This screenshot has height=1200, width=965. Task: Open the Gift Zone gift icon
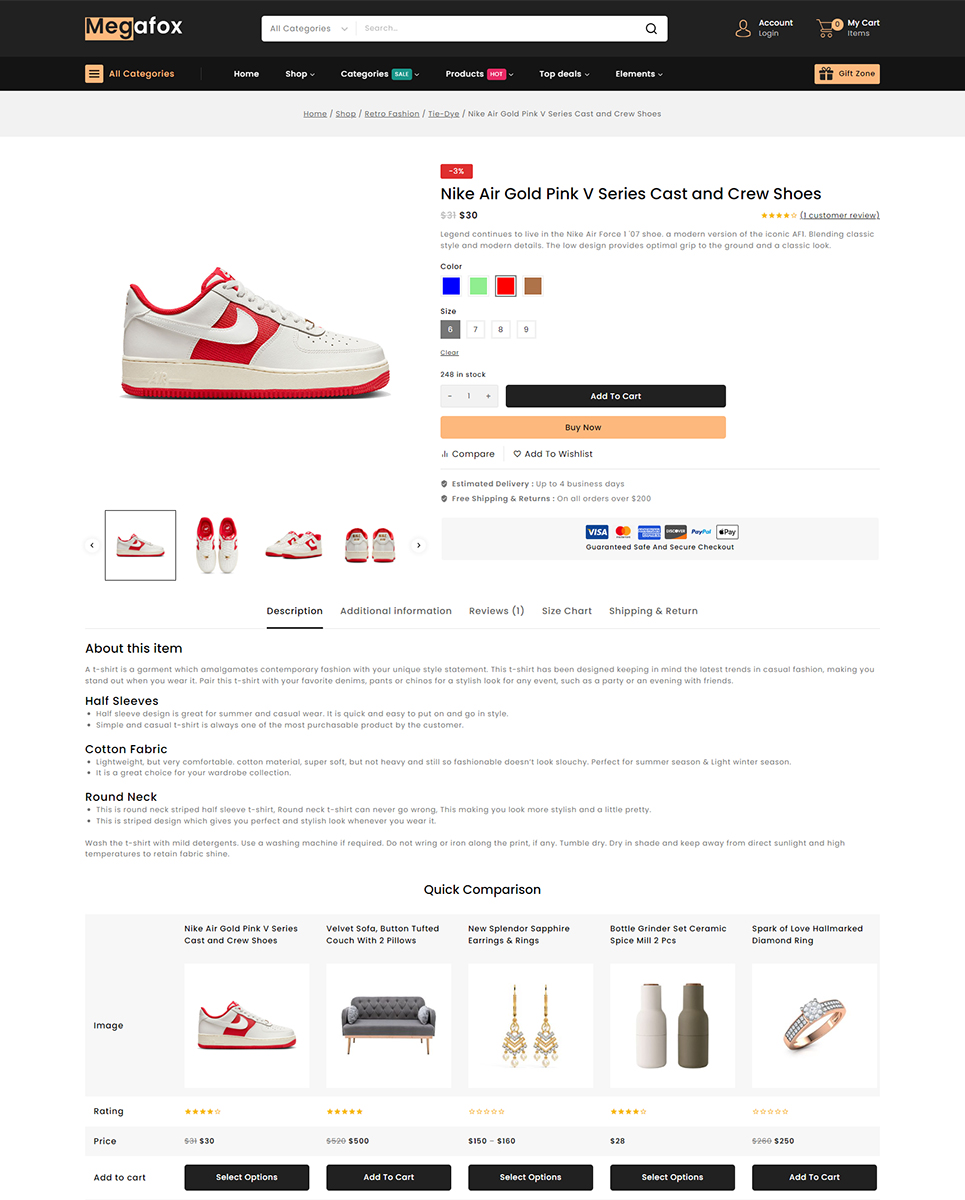click(826, 74)
